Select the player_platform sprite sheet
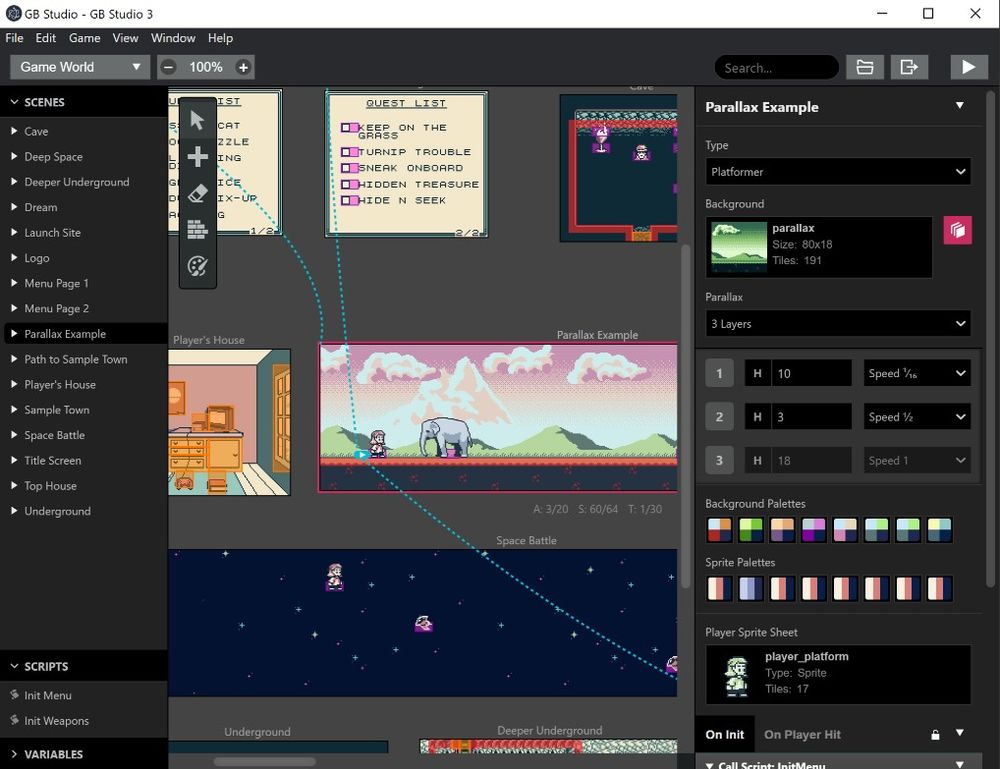Image resolution: width=1000 pixels, height=769 pixels. 838,675
